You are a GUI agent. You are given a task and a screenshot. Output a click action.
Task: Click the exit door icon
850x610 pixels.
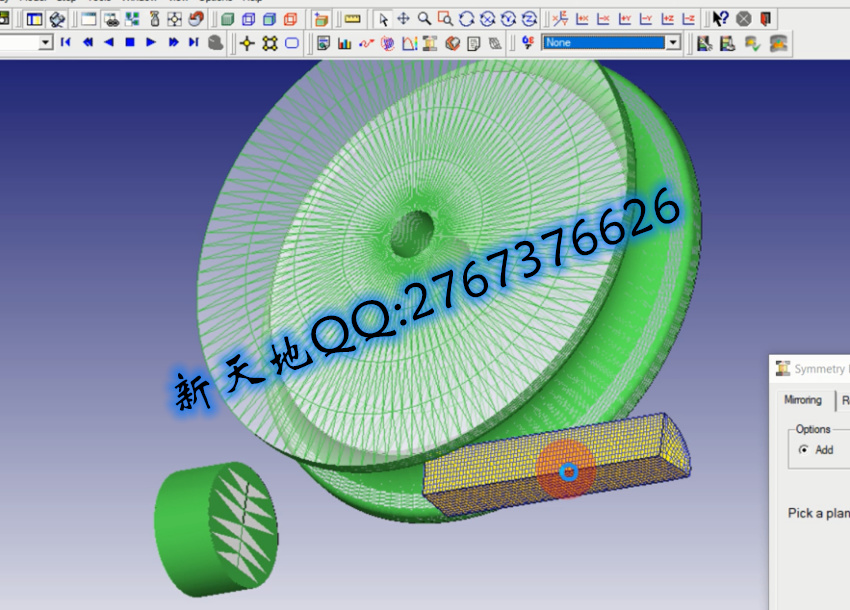pos(765,19)
